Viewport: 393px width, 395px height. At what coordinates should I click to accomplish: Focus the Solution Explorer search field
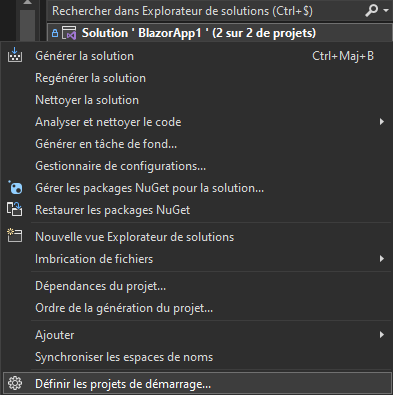[205, 11]
